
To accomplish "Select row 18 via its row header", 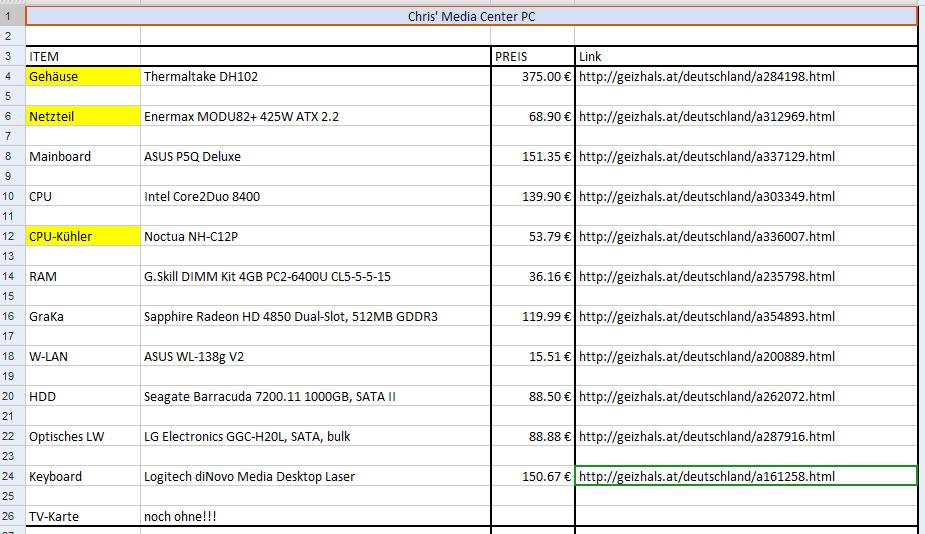I will point(12,356).
